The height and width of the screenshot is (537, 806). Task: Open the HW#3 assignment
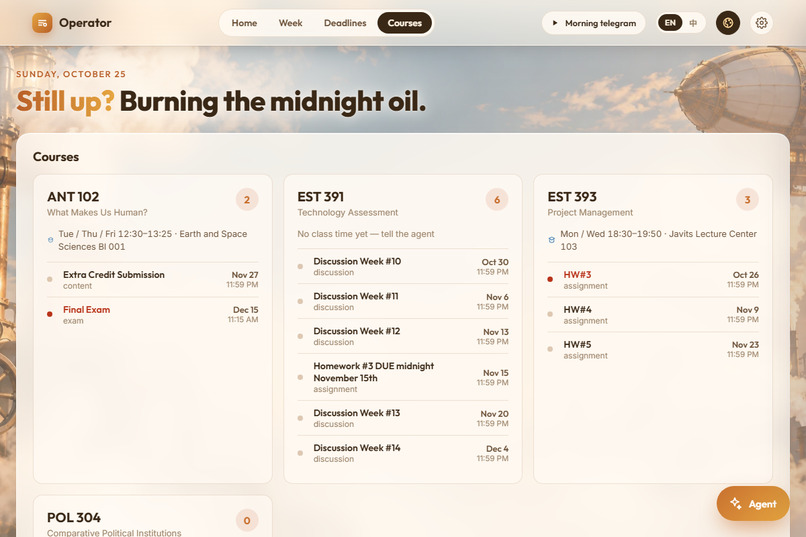653,280
